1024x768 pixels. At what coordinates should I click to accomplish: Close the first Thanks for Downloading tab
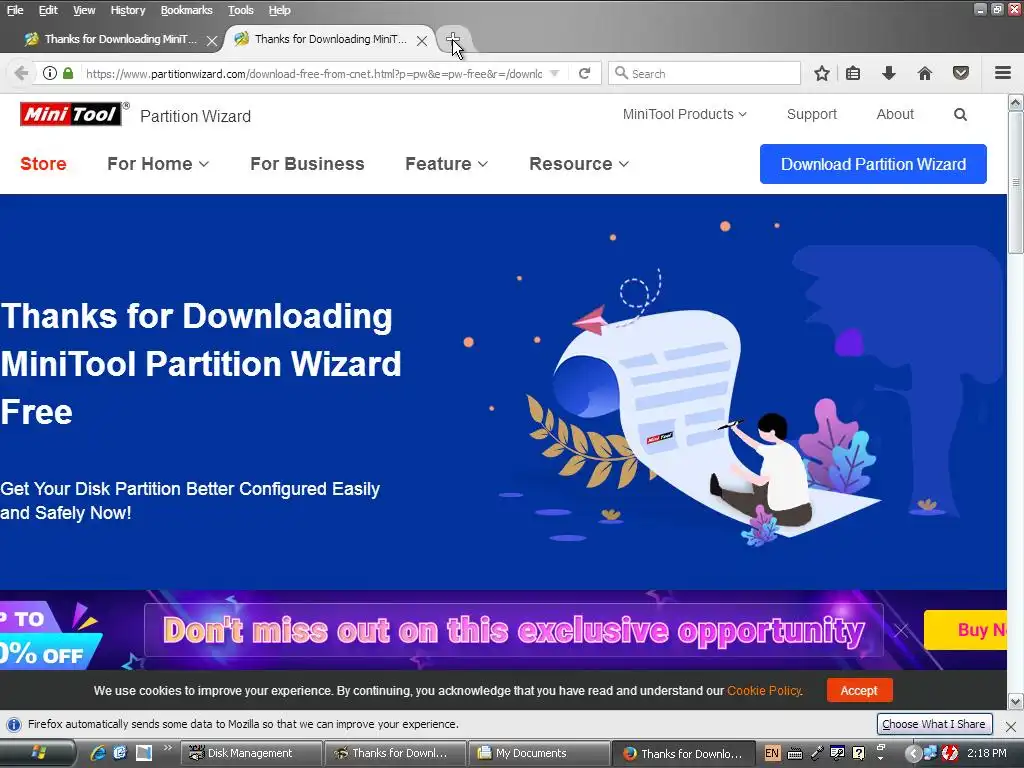click(x=212, y=40)
